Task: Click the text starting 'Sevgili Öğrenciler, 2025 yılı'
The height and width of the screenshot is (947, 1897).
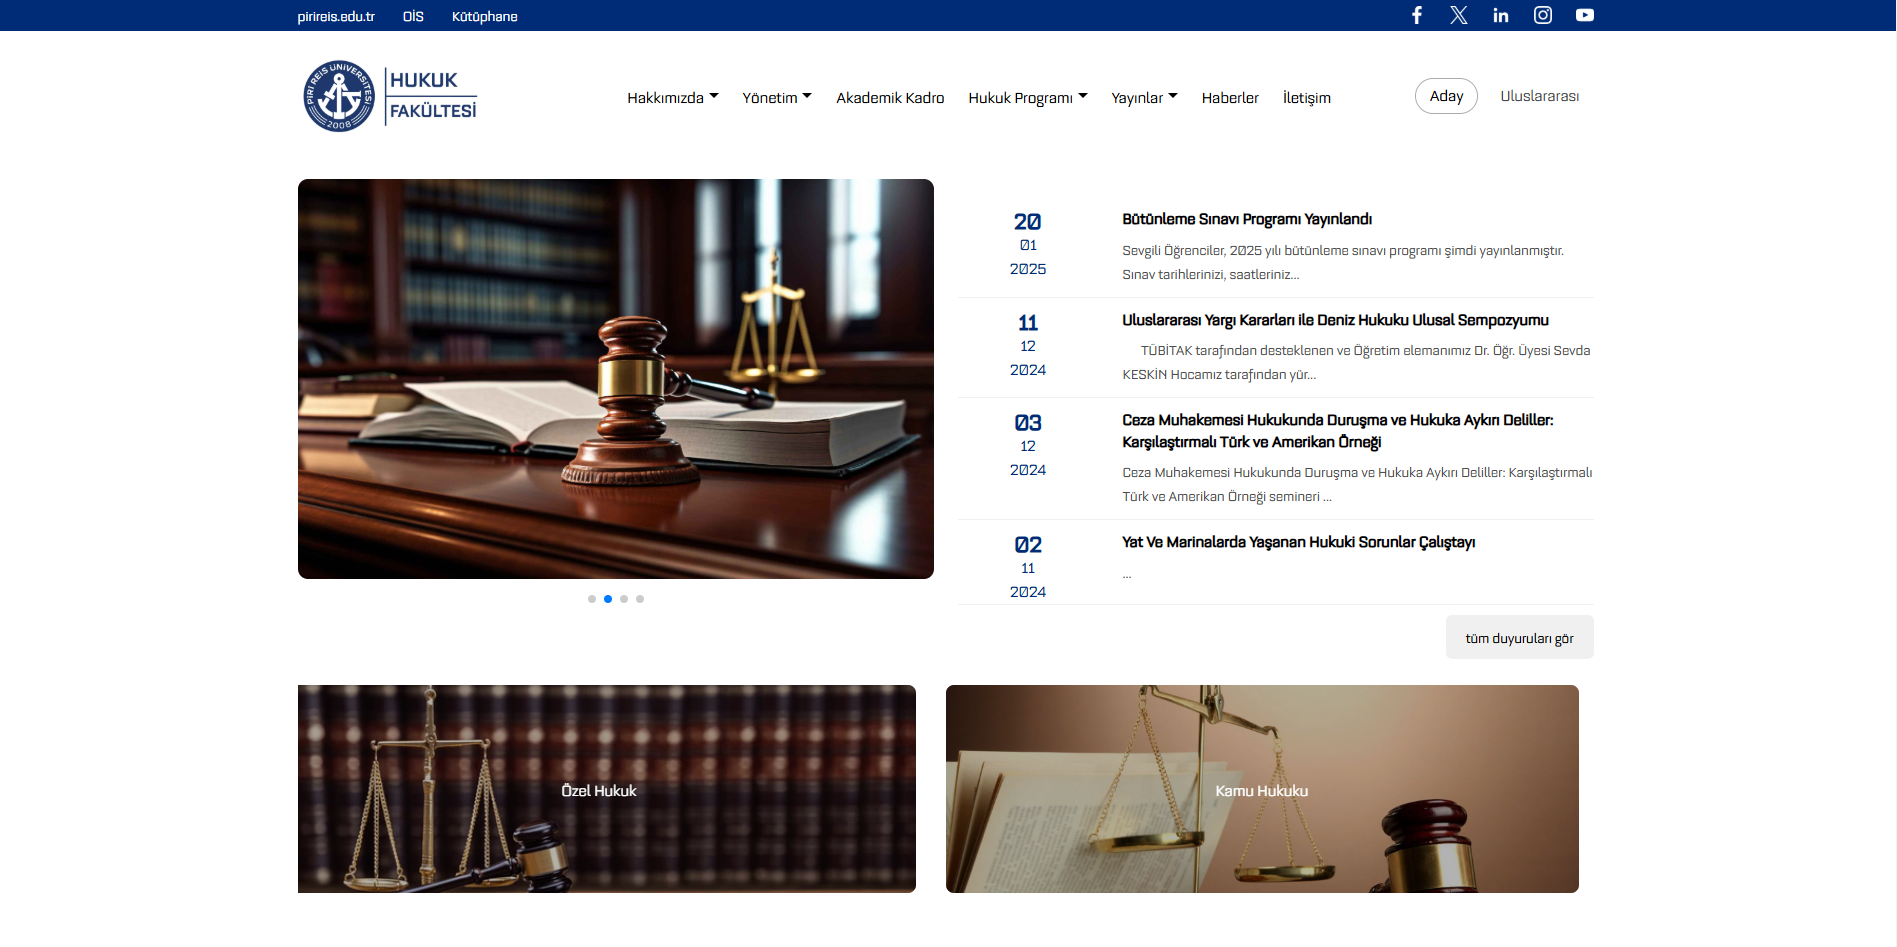Action: (x=1343, y=262)
